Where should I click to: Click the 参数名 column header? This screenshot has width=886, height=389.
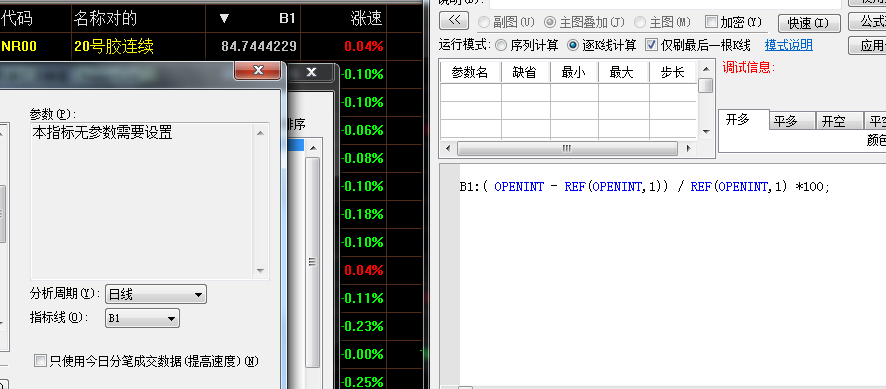pos(470,72)
